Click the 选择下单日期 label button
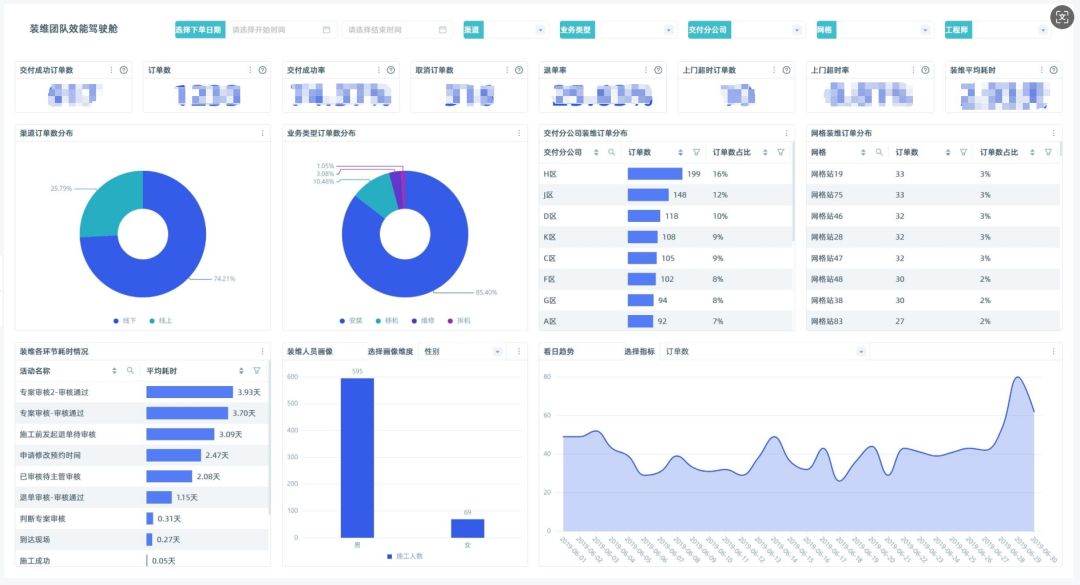This screenshot has width=1080, height=585. (200, 30)
